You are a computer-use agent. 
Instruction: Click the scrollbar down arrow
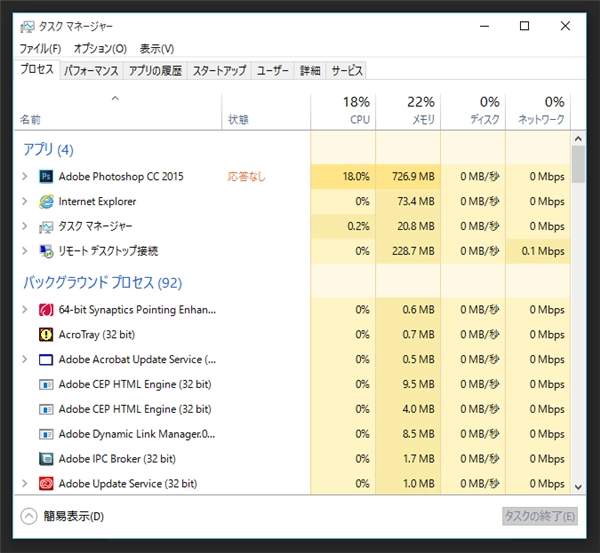click(578, 487)
